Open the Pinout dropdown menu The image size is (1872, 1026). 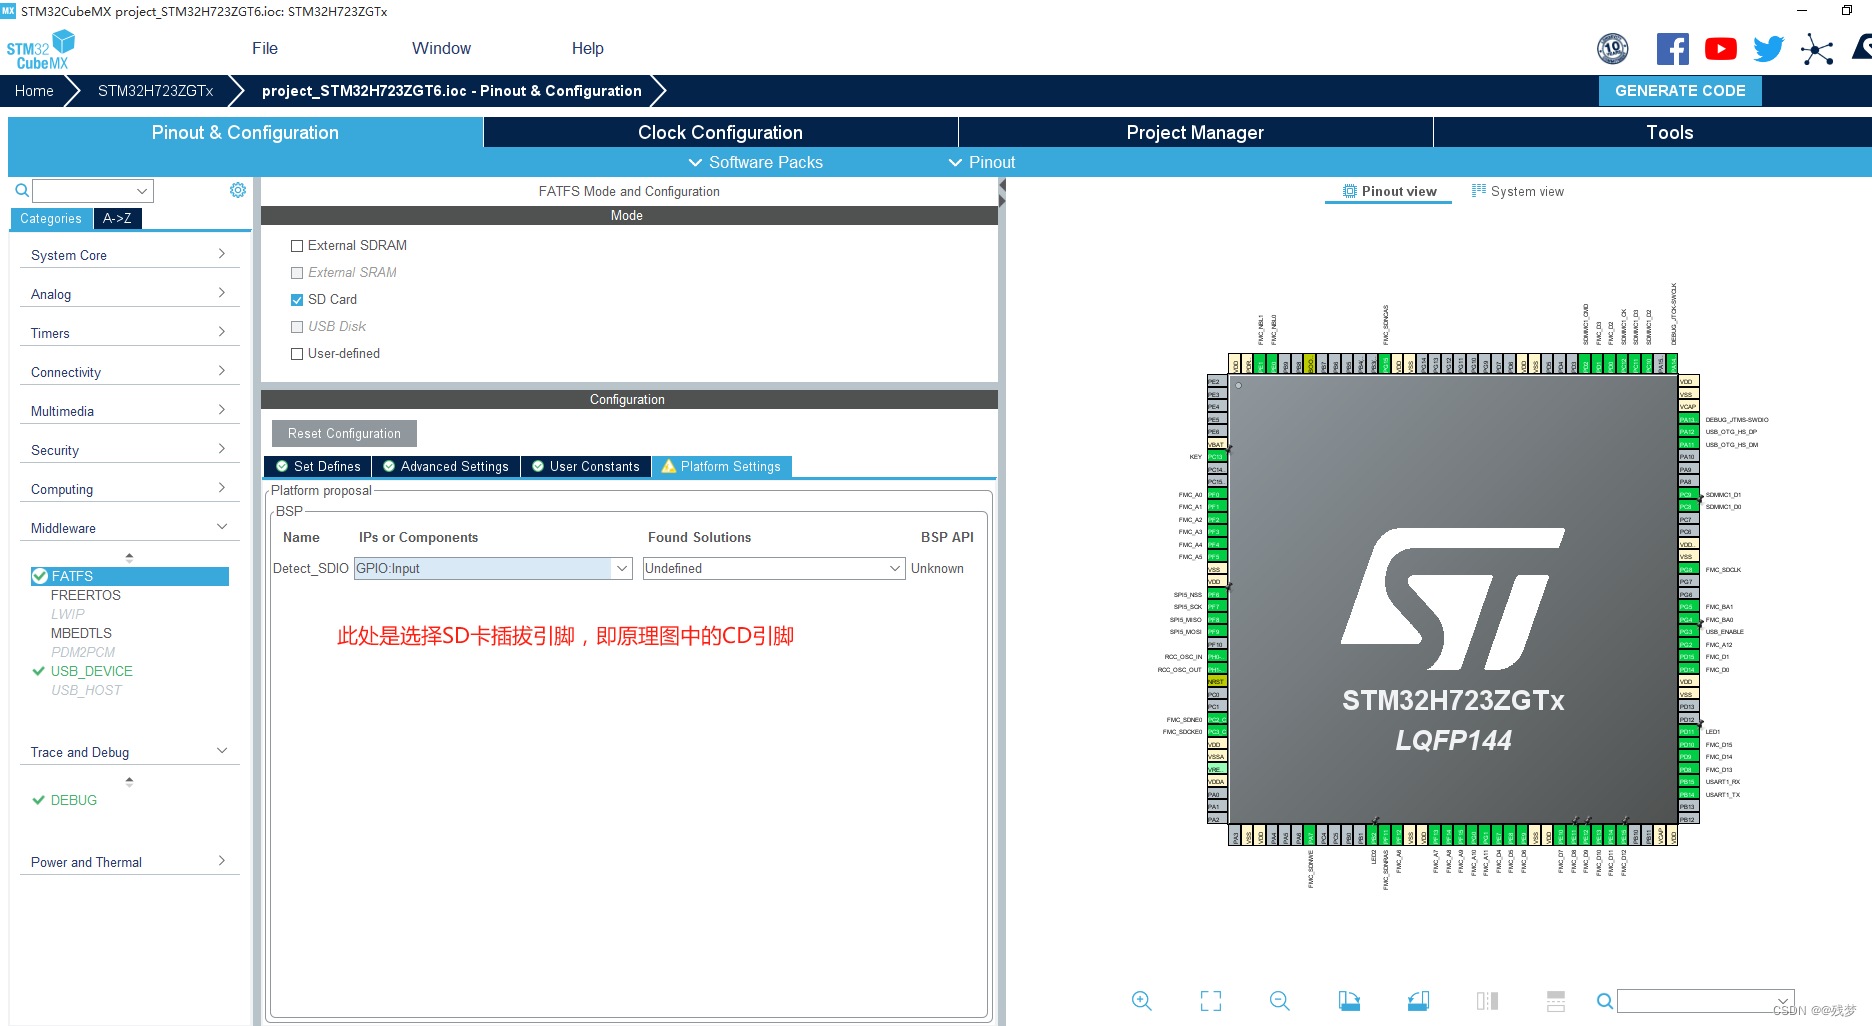click(981, 162)
